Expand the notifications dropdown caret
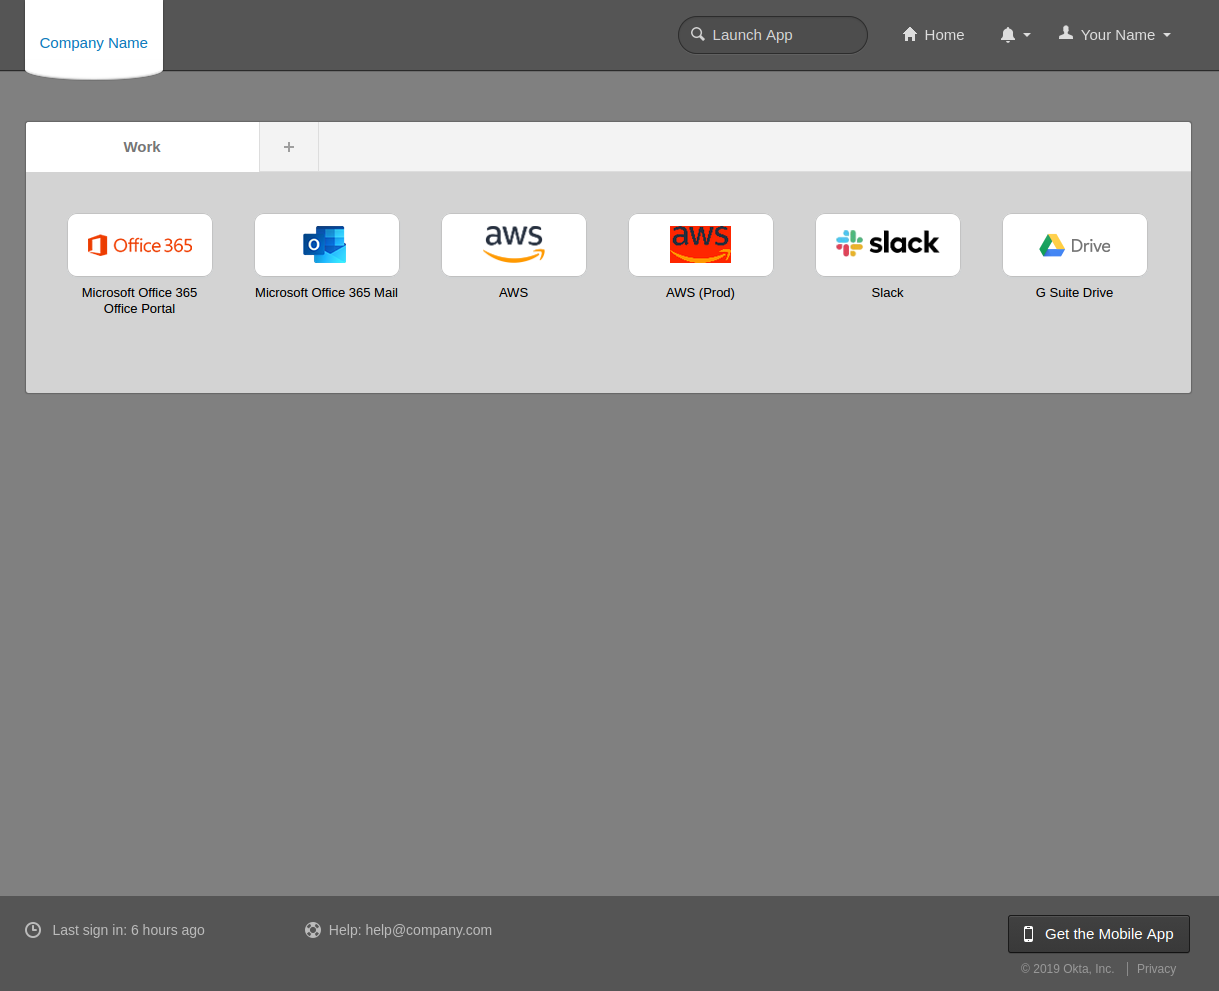The width and height of the screenshot is (1219, 991). coord(1027,36)
